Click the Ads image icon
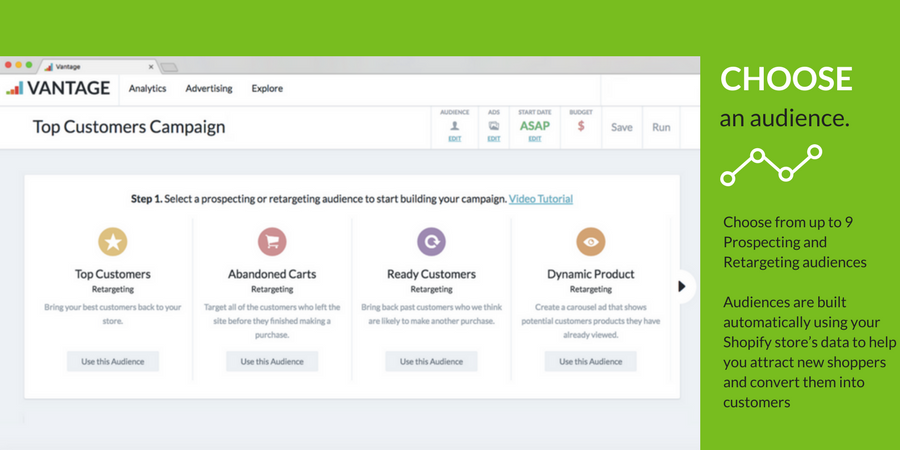 coord(494,126)
